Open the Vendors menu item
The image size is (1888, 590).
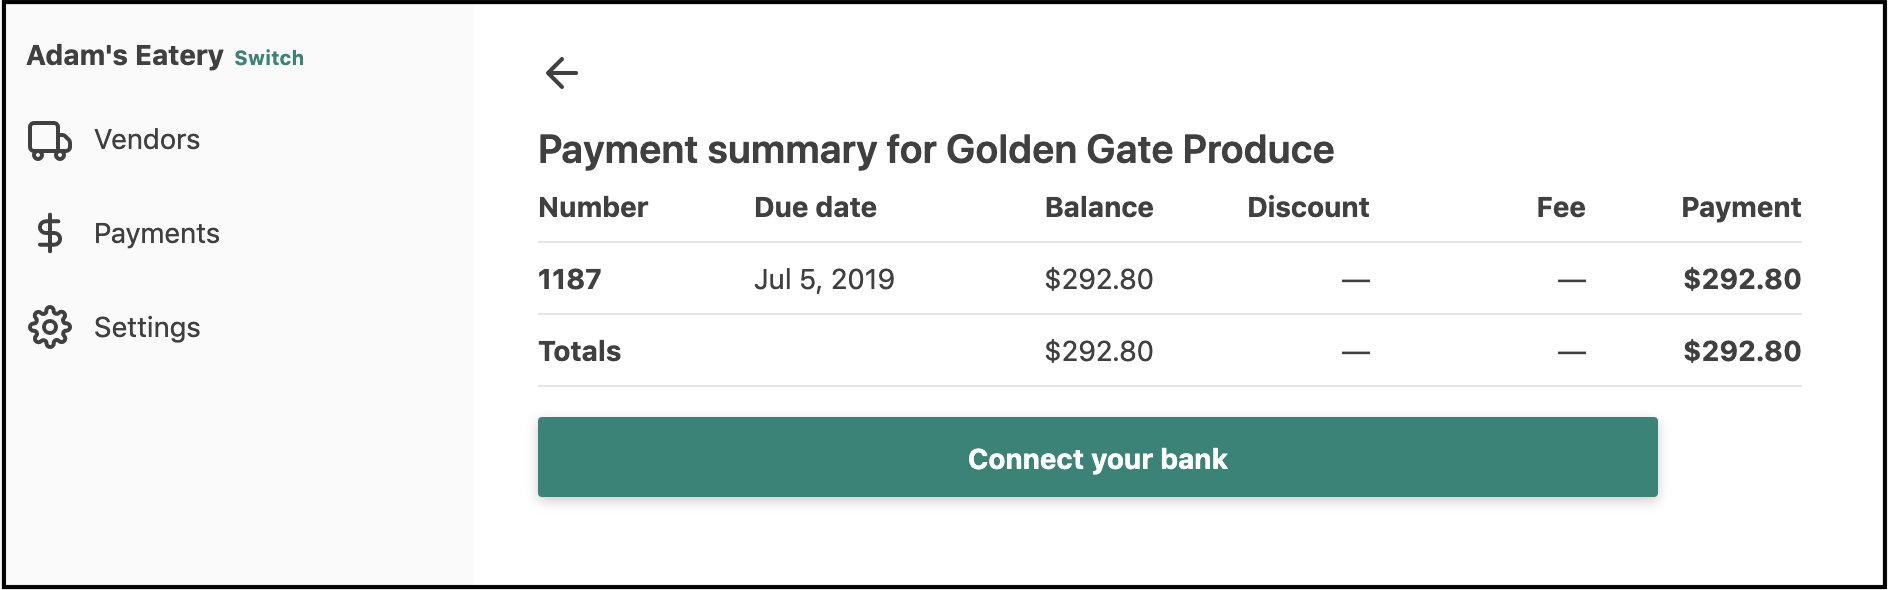(147, 139)
